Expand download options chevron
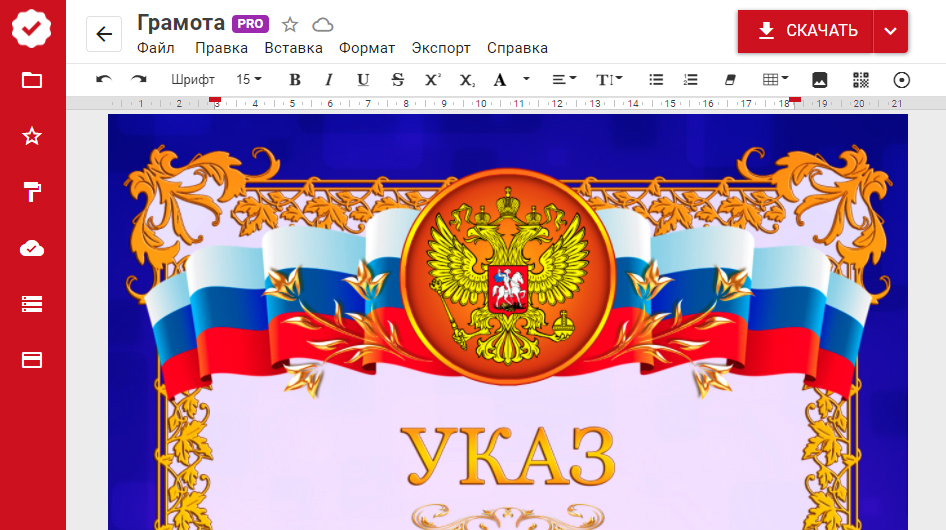Screen dimensions: 946x530 click(890, 31)
